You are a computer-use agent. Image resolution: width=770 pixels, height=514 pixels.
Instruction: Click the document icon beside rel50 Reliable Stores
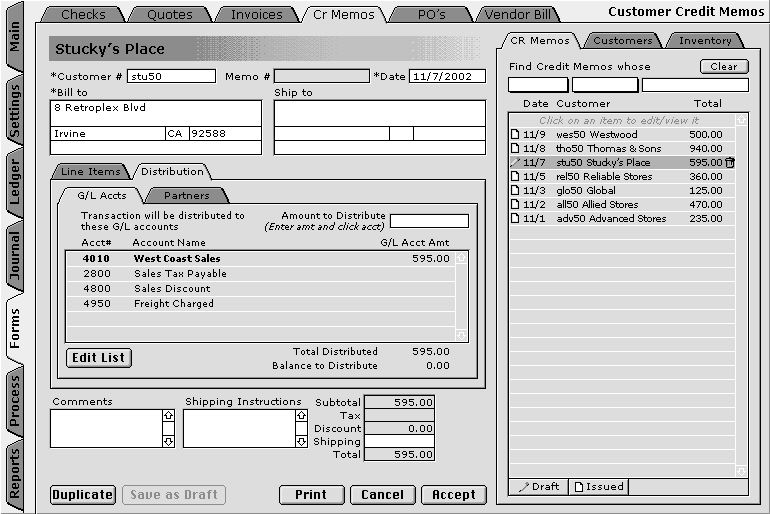click(515, 176)
